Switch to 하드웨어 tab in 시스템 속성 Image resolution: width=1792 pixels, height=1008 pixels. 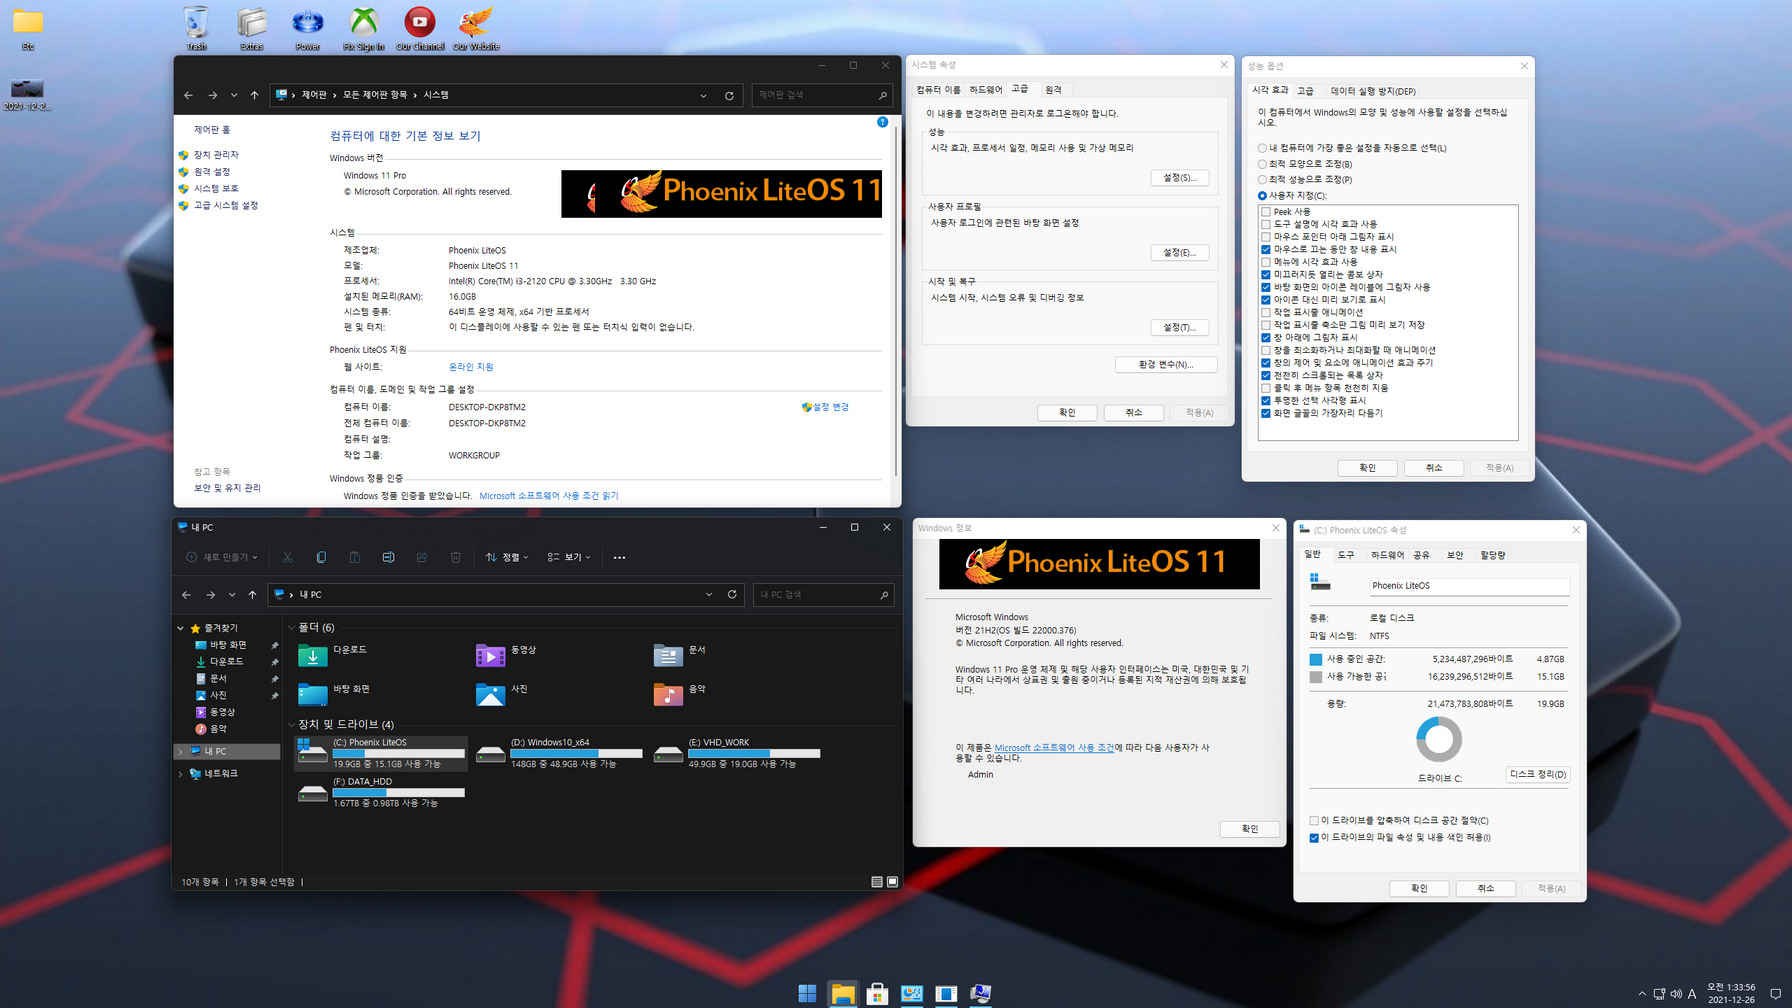pyautogui.click(x=985, y=90)
